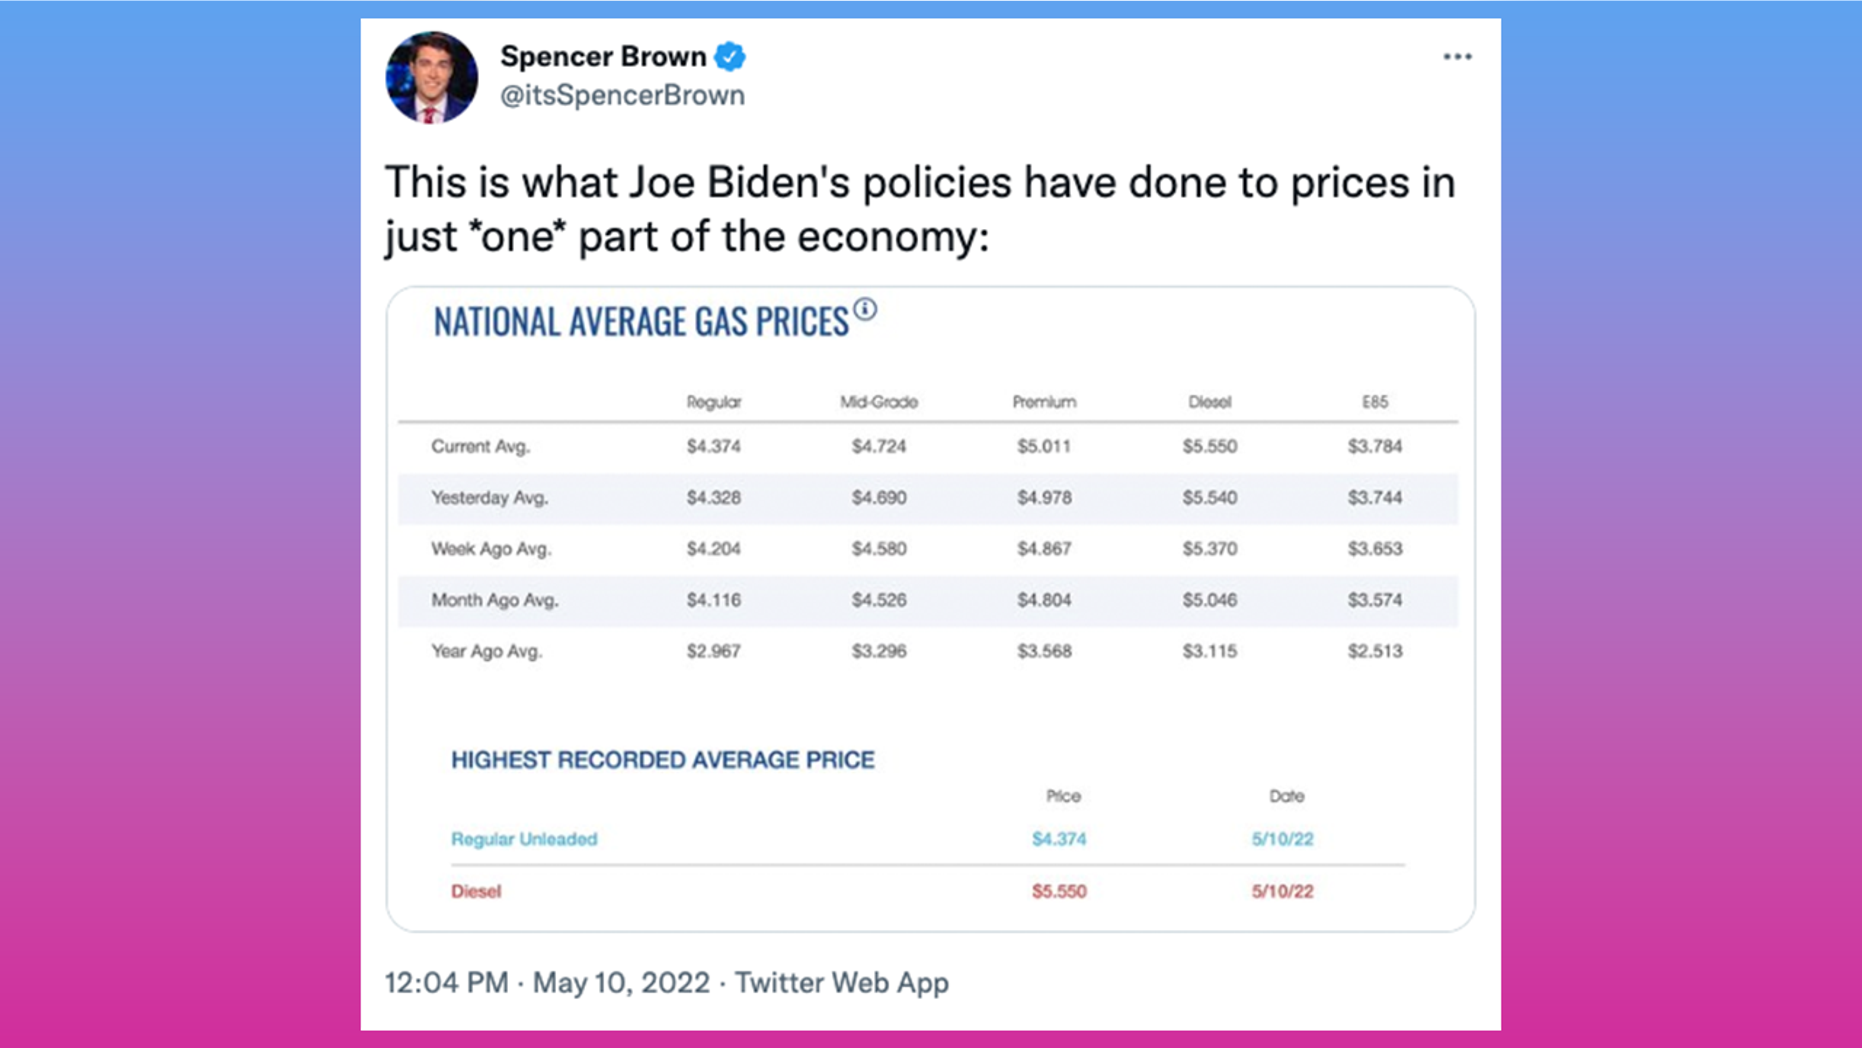Click the tweet text about Joe Biden's policies
Viewport: 1862px width, 1048px height.
tap(920, 209)
